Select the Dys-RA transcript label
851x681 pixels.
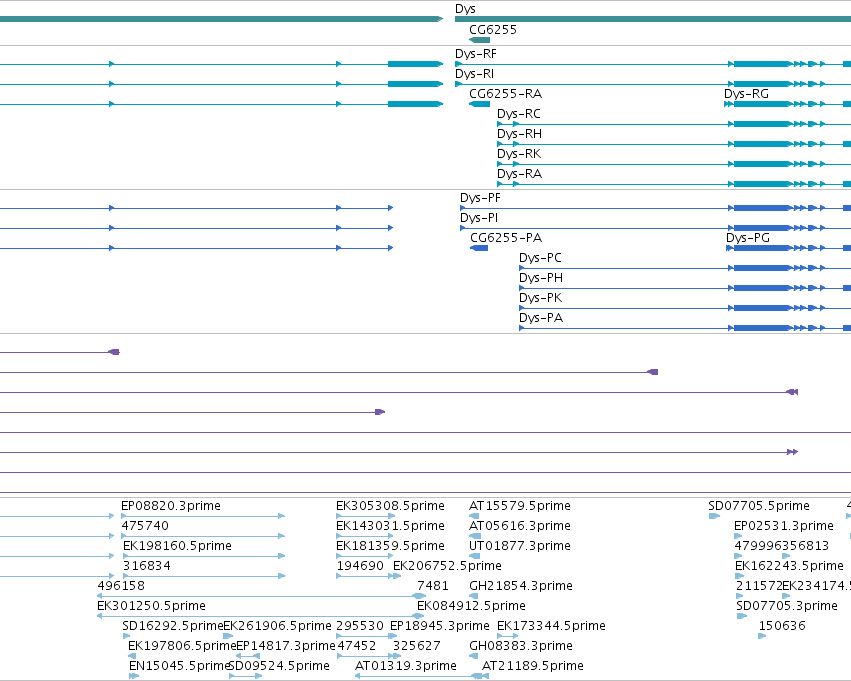[519, 174]
